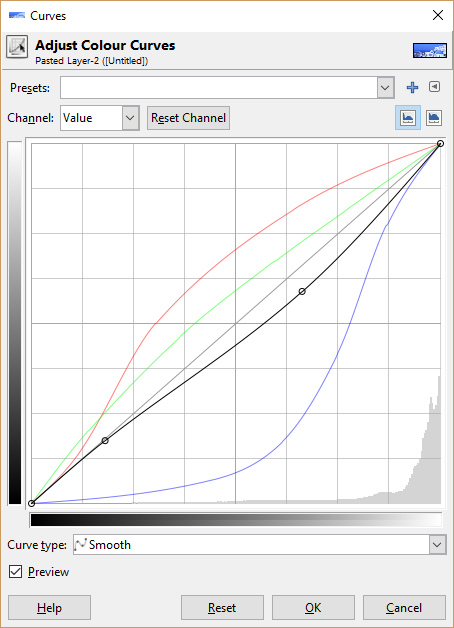
Task: Open the Channel dropdown showing Value
Action: pyautogui.click(x=100, y=118)
